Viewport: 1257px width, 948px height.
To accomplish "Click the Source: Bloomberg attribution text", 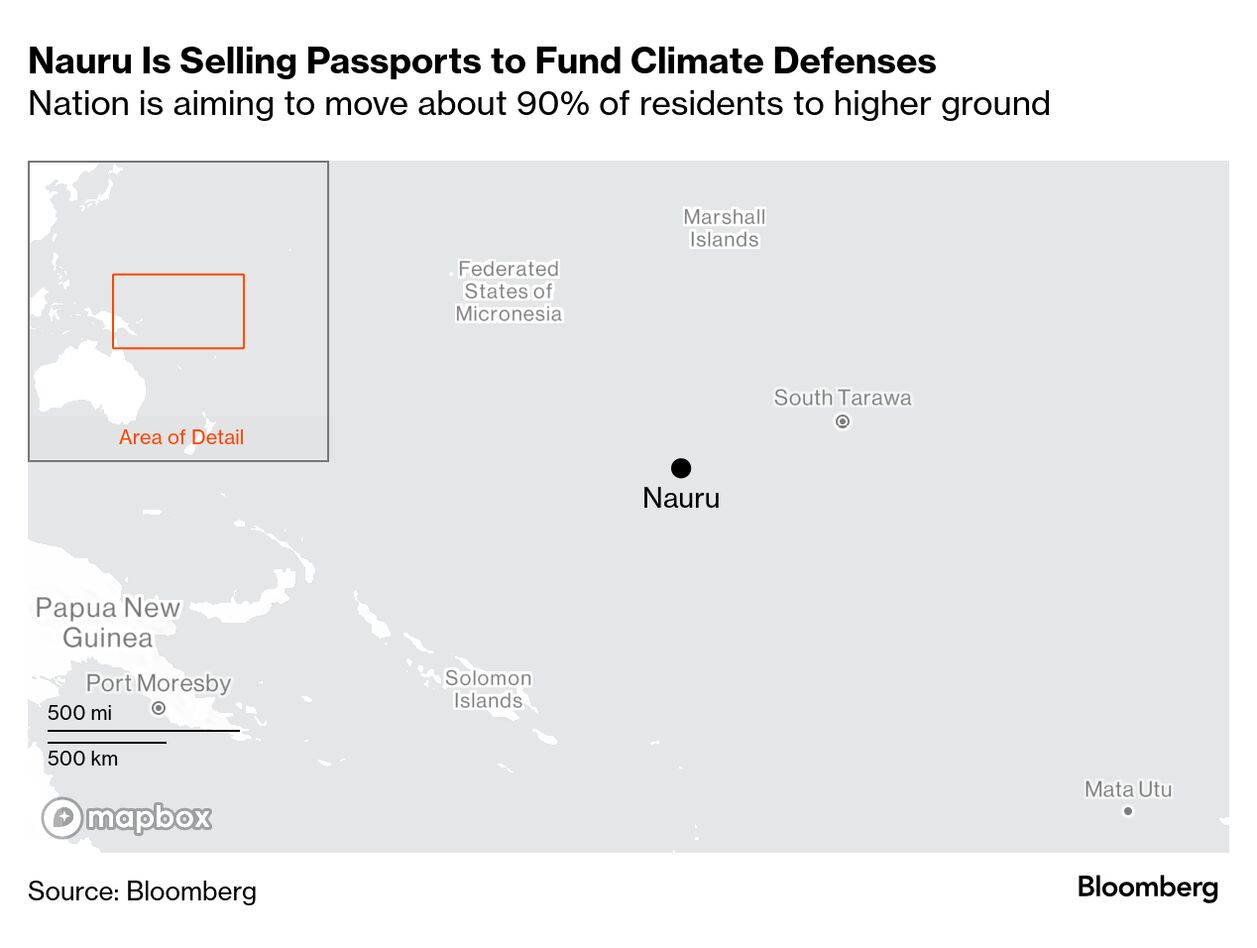I will (142, 891).
